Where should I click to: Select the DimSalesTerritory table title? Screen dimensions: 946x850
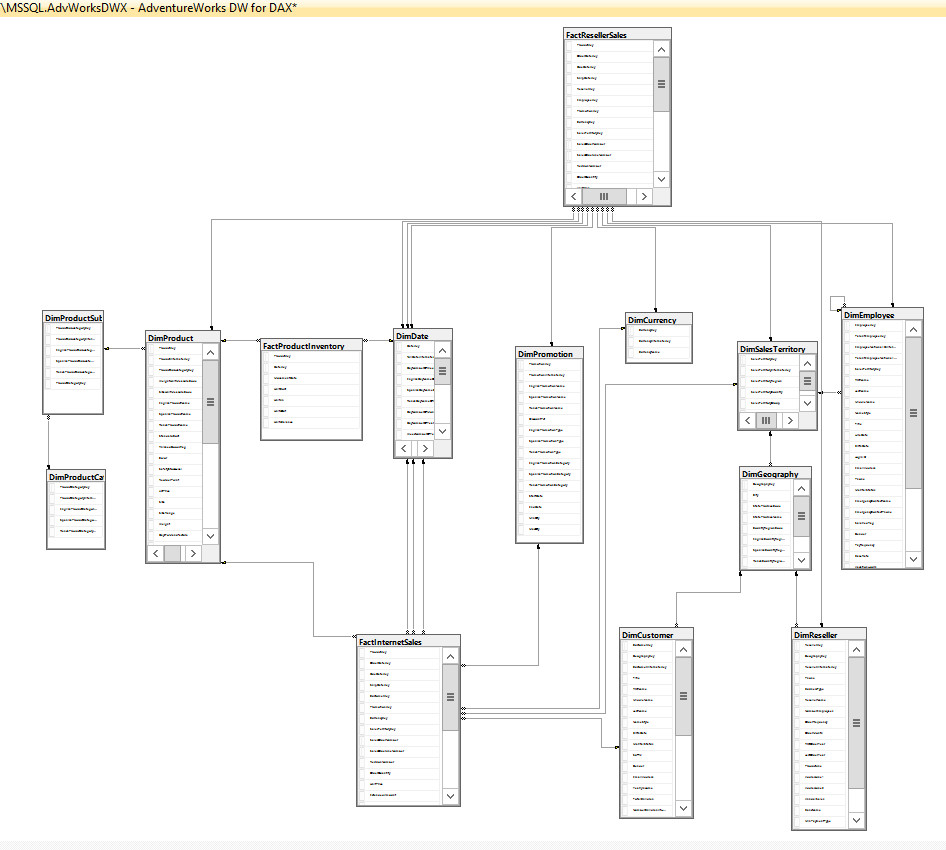(773, 349)
